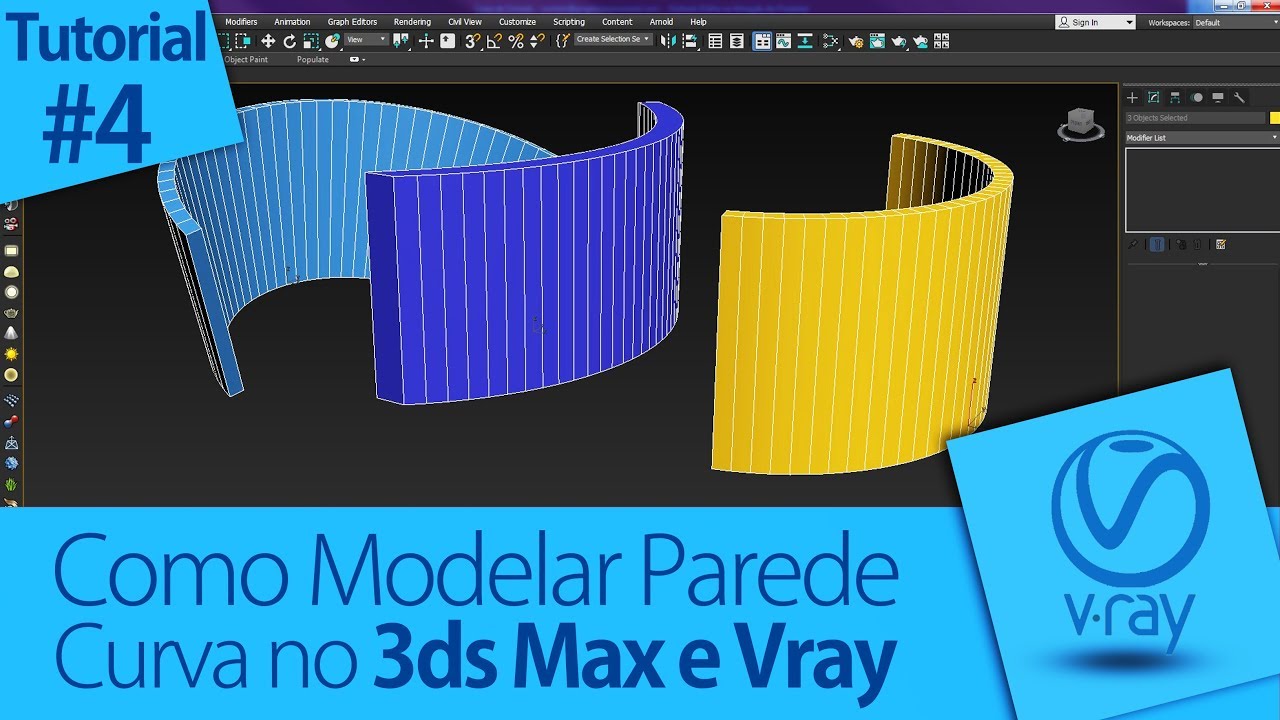Open the Create Selection Set dropdown
This screenshot has height=720, width=1280.
coord(613,40)
